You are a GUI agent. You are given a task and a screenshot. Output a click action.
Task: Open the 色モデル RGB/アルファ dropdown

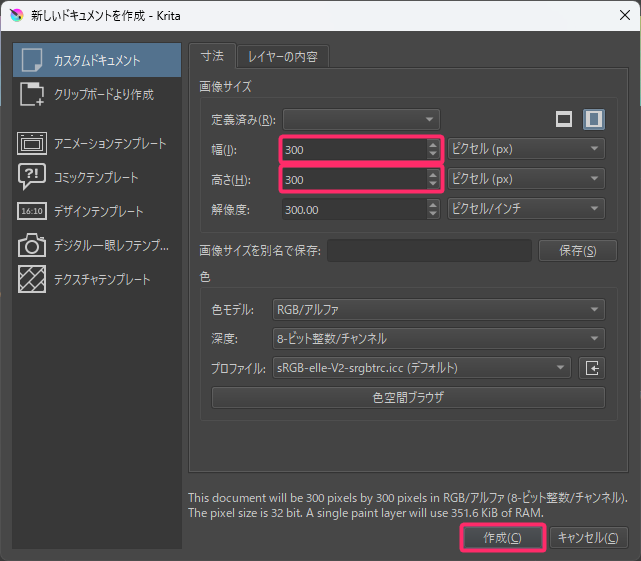439,310
